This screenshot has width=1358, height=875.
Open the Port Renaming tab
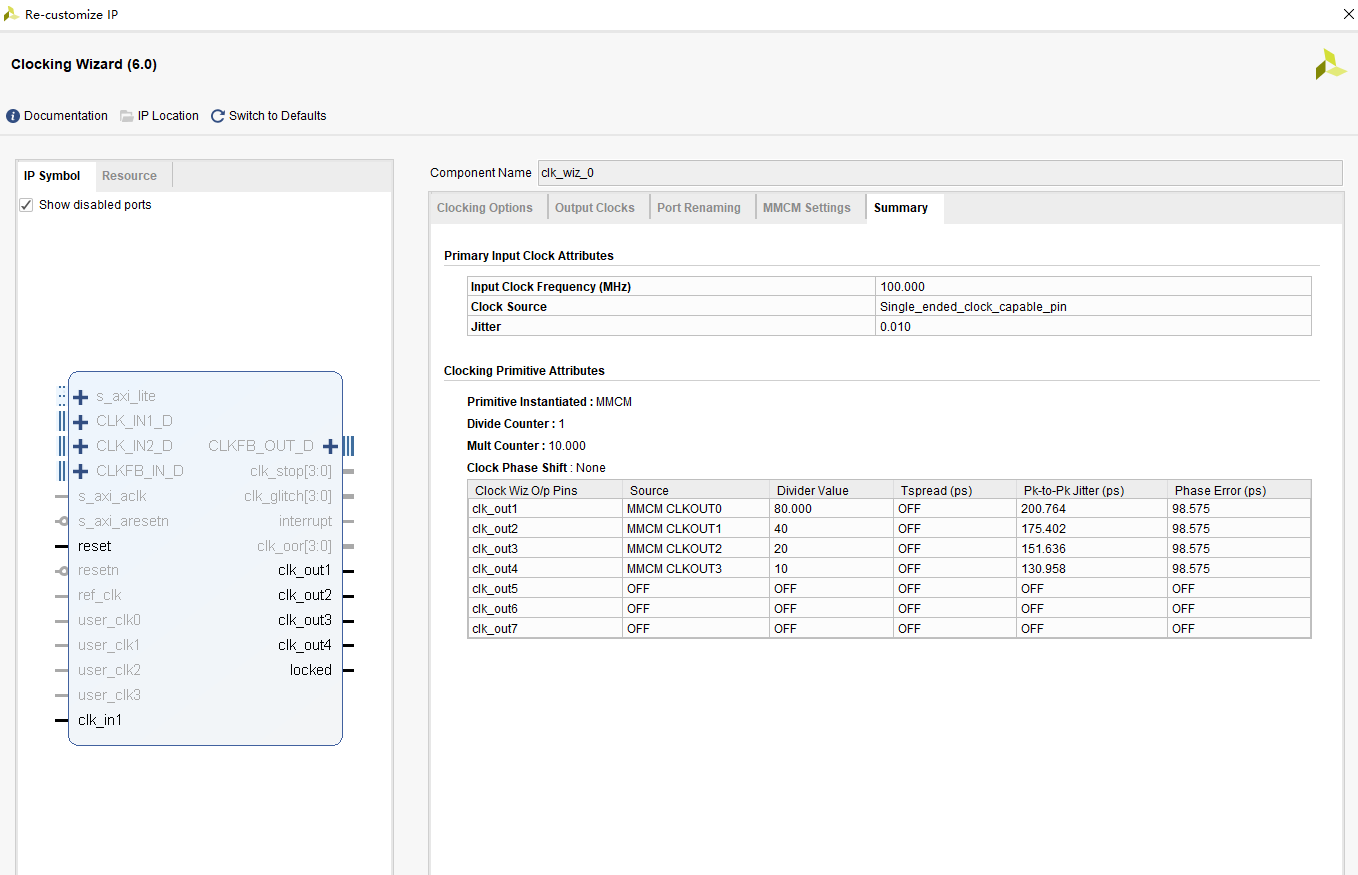[x=699, y=208]
